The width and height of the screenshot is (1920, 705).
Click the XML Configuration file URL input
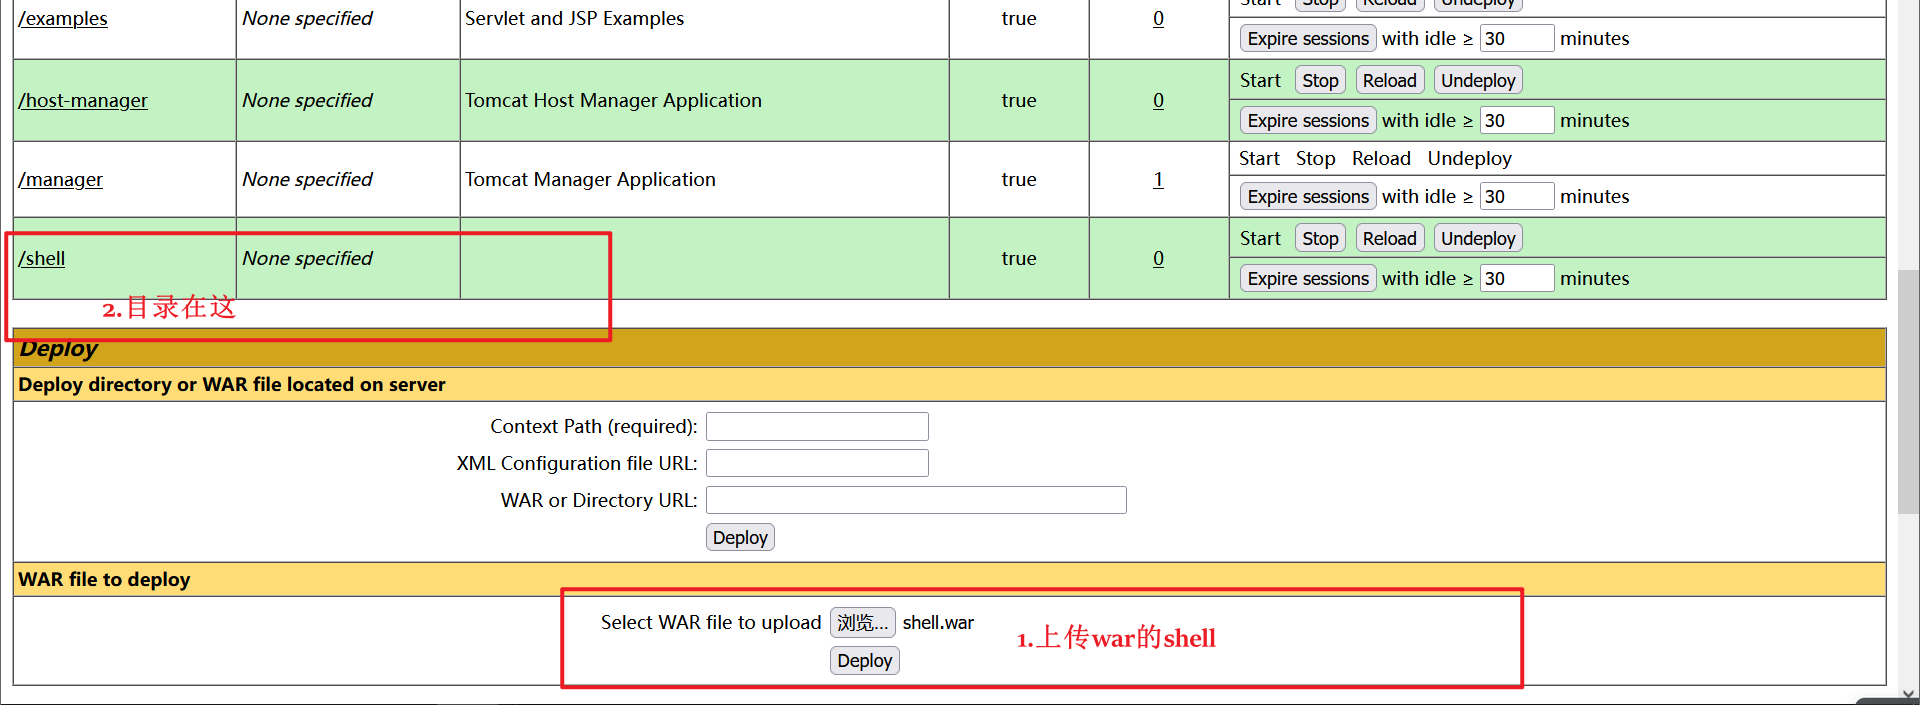817,464
